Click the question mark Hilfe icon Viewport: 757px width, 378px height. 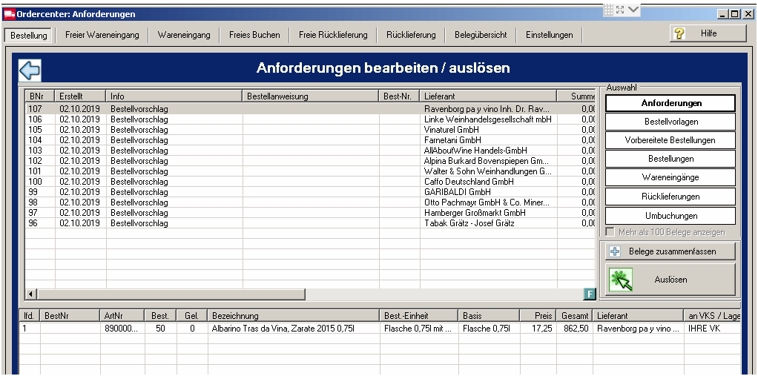679,34
